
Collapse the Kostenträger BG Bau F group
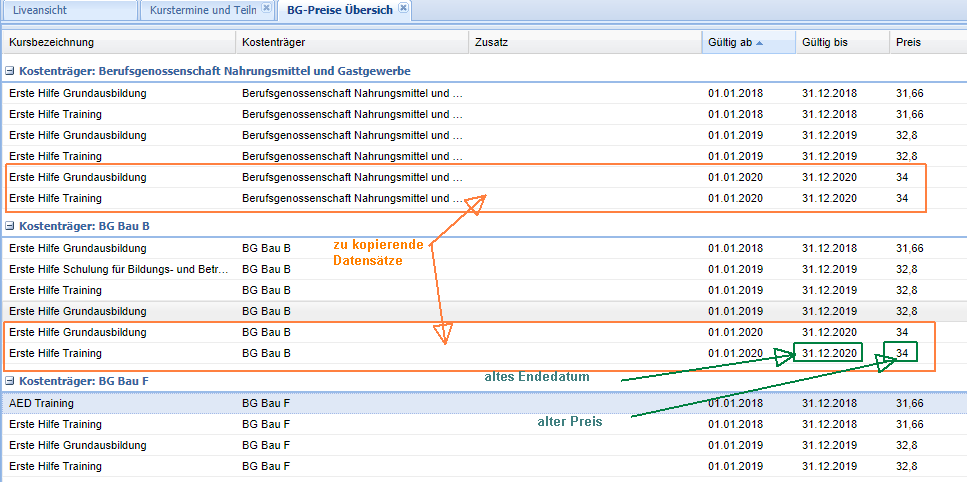click(10, 382)
